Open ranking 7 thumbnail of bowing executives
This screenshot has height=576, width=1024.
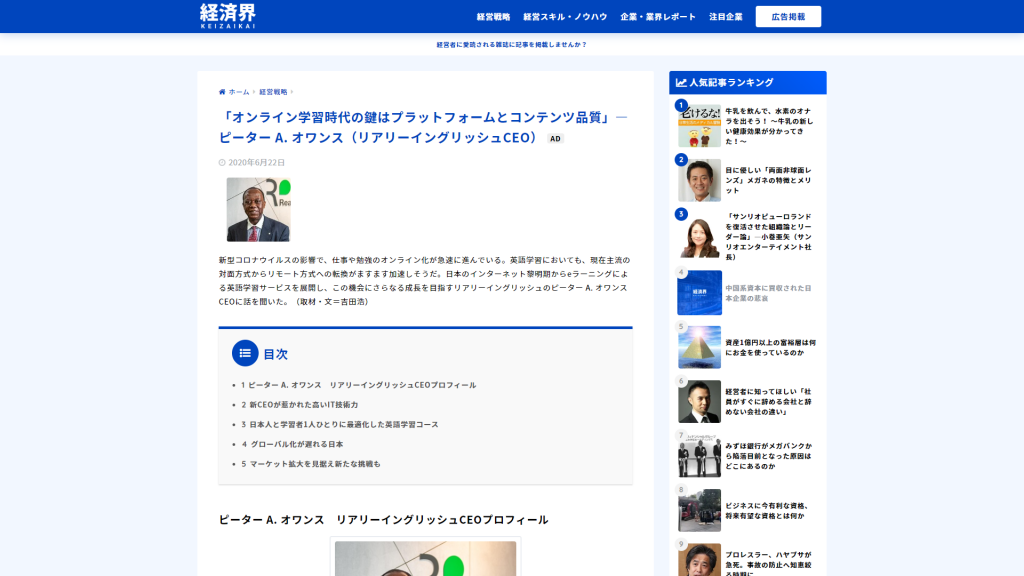[699, 456]
